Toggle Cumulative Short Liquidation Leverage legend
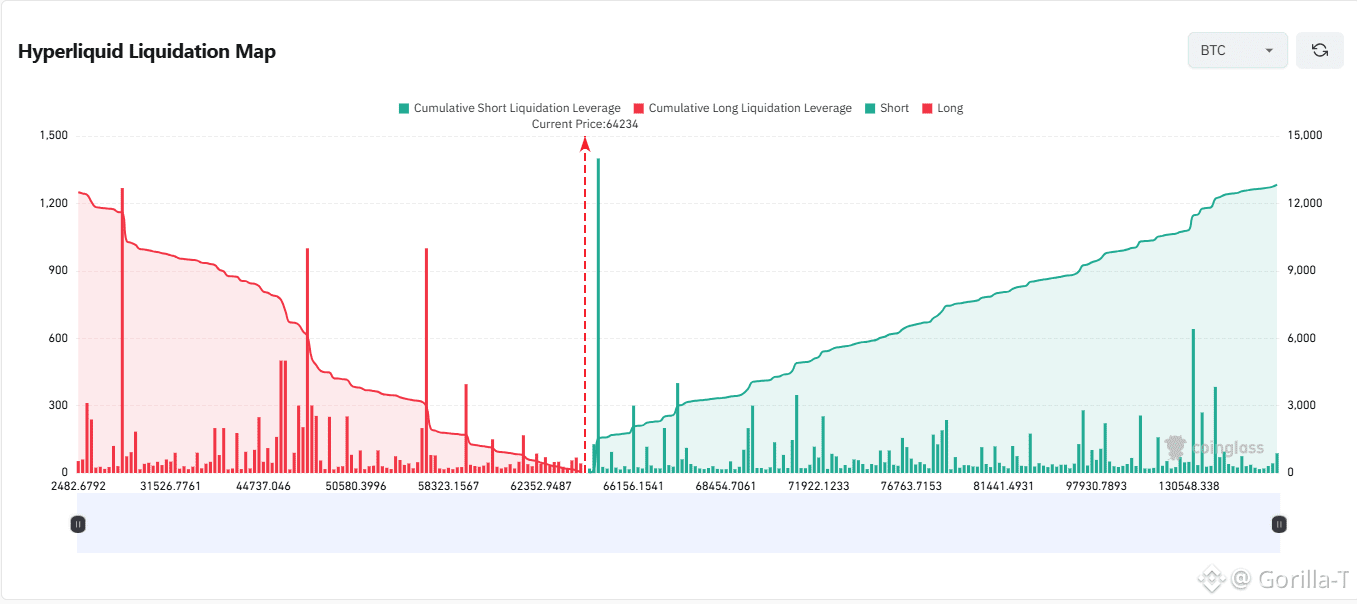The width and height of the screenshot is (1357, 604). click(509, 108)
